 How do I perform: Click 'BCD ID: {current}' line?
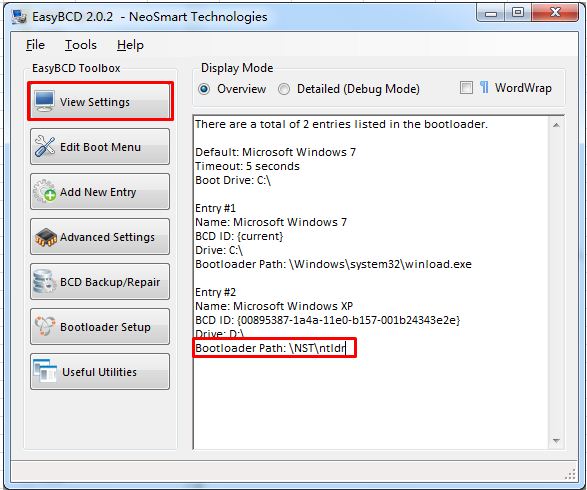(239, 236)
